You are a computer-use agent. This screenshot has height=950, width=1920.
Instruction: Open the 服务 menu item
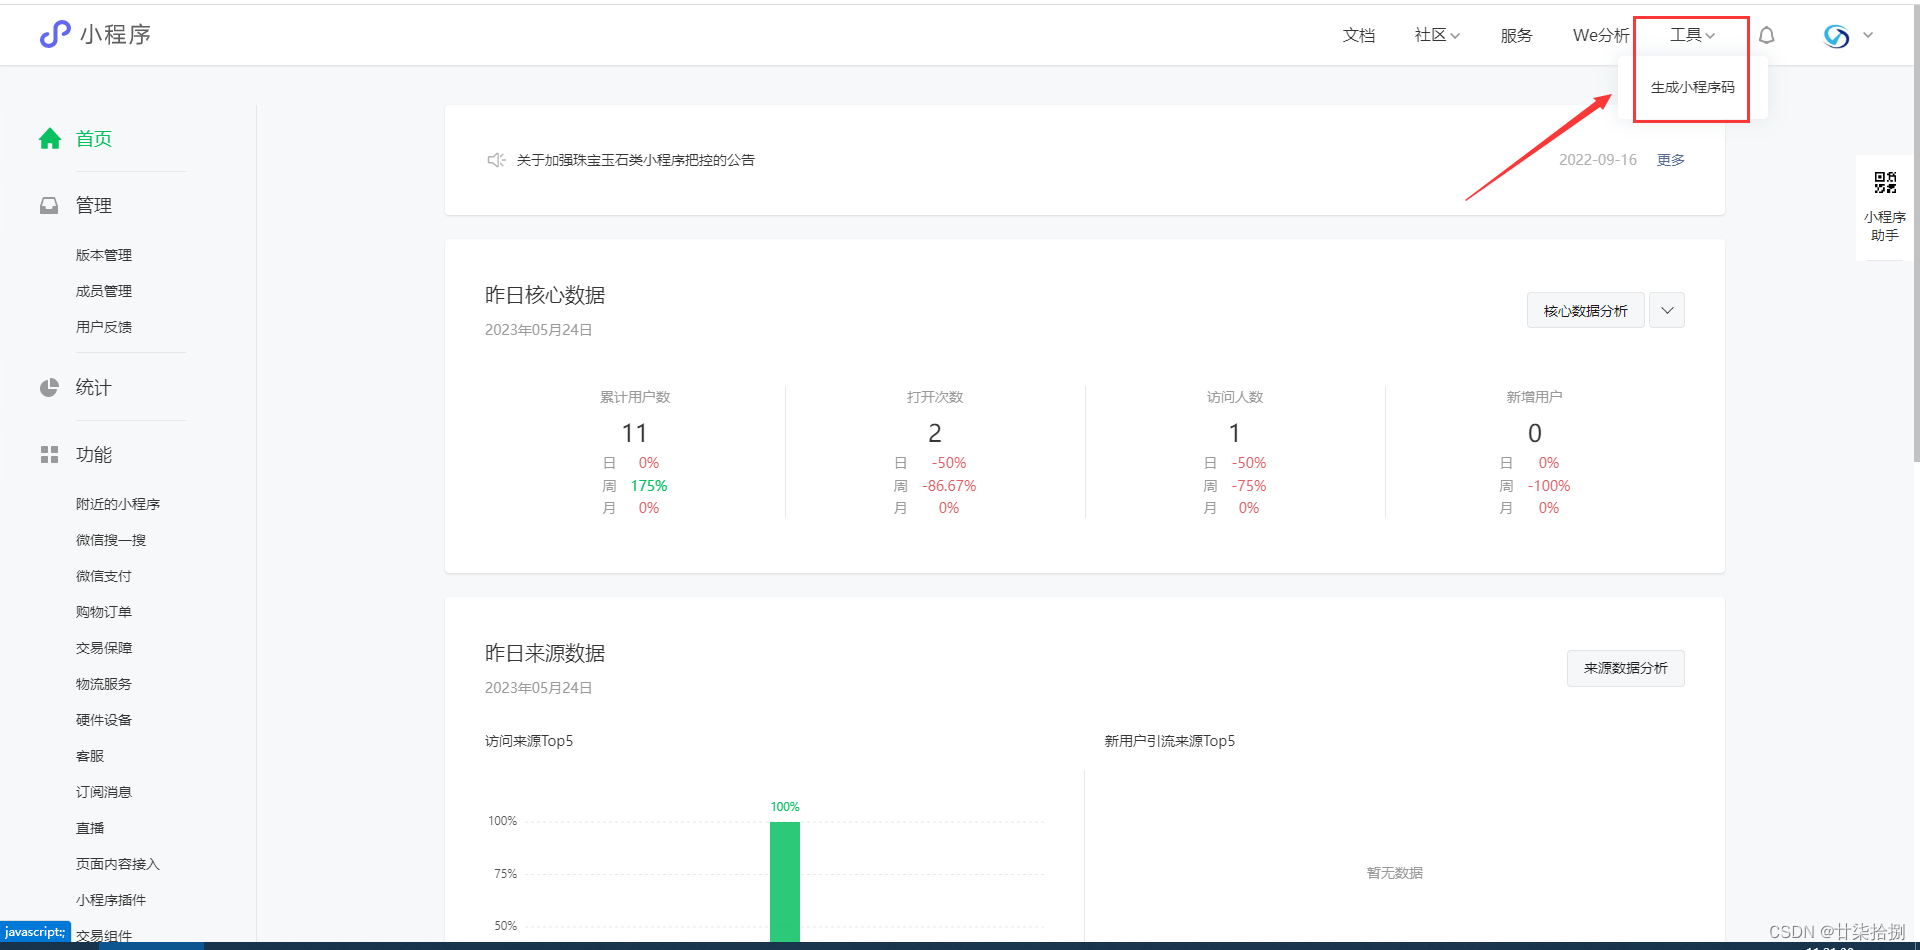[1516, 35]
